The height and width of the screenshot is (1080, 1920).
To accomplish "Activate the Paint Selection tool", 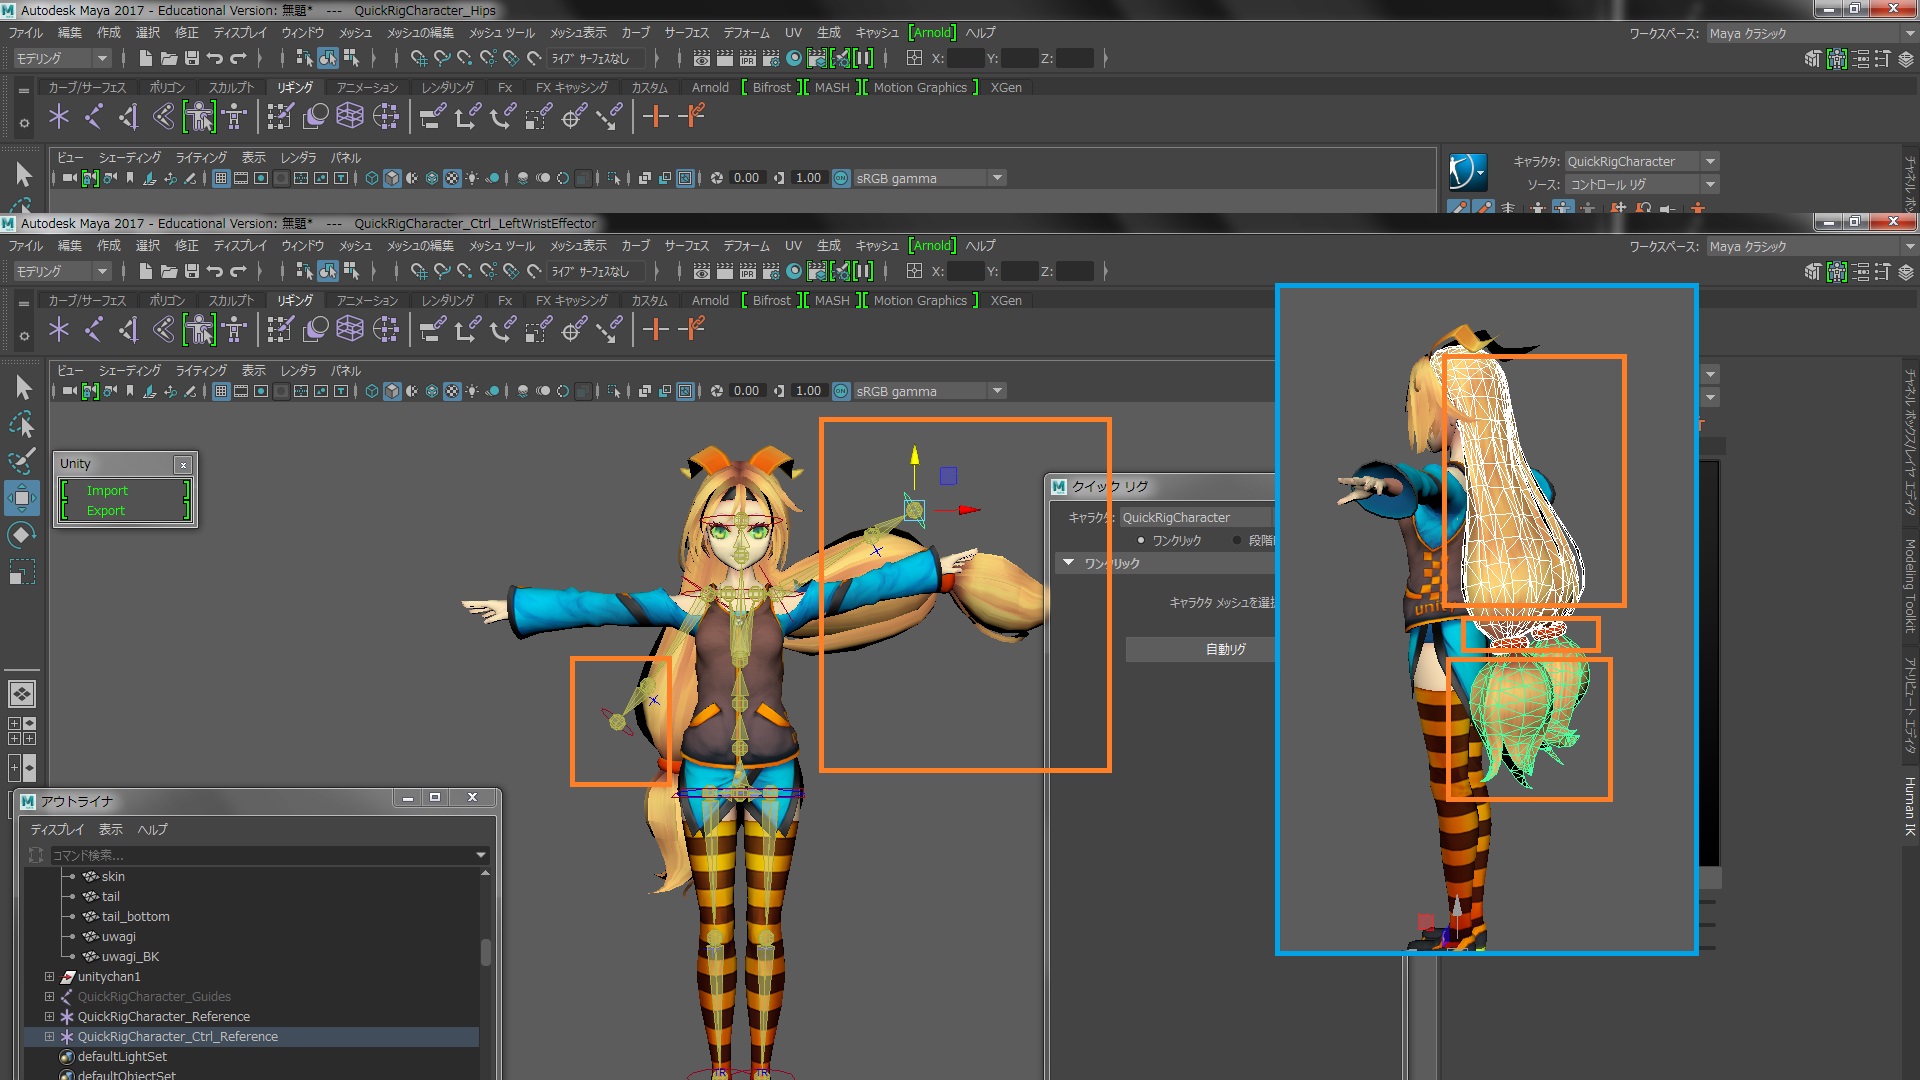I will (x=22, y=461).
